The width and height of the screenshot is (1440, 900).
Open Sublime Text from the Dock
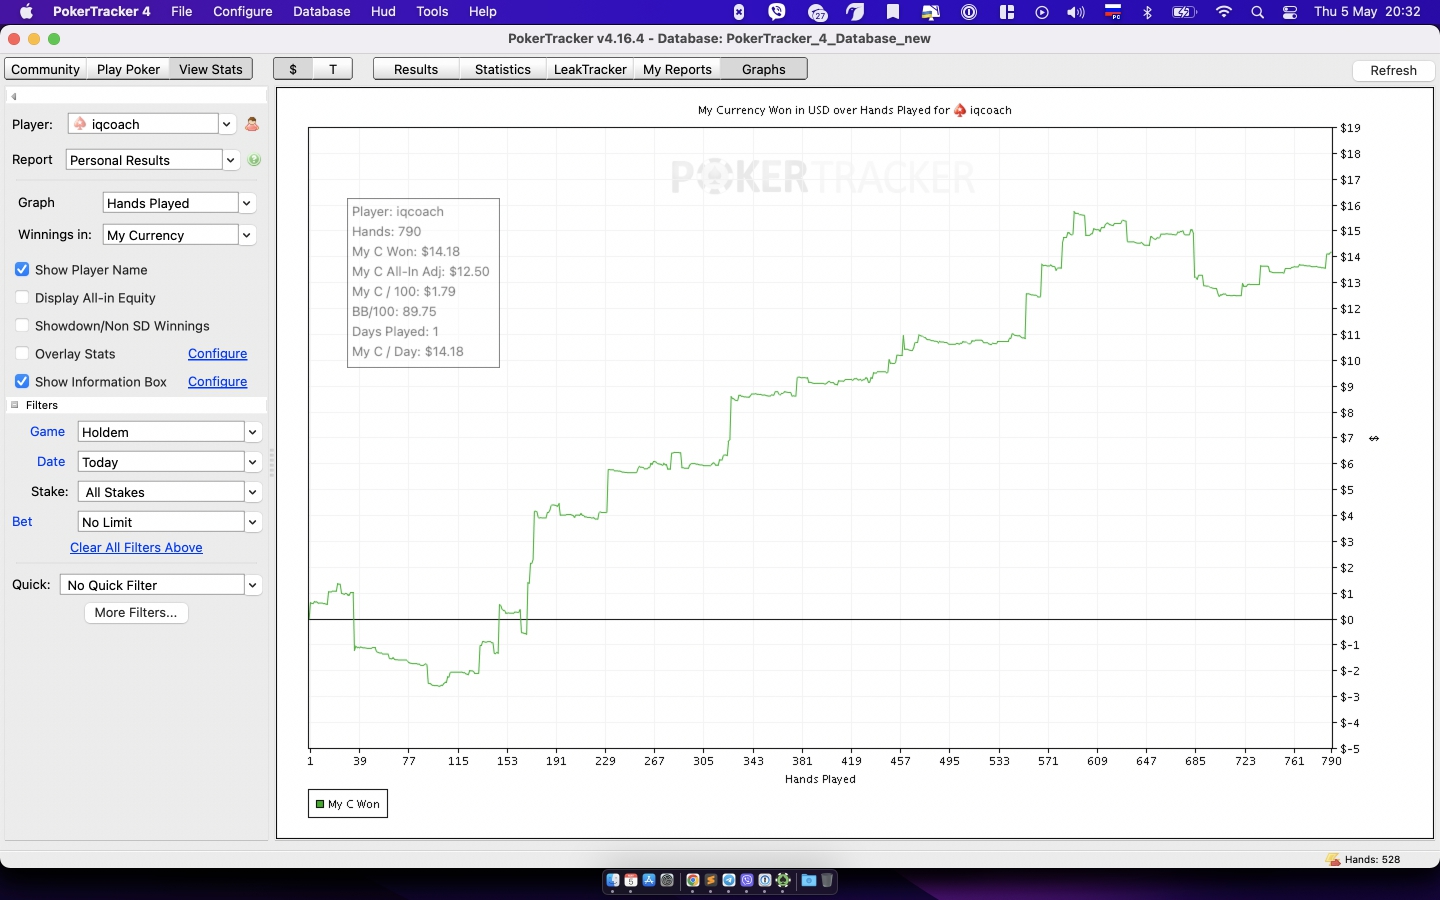pyautogui.click(x=711, y=880)
